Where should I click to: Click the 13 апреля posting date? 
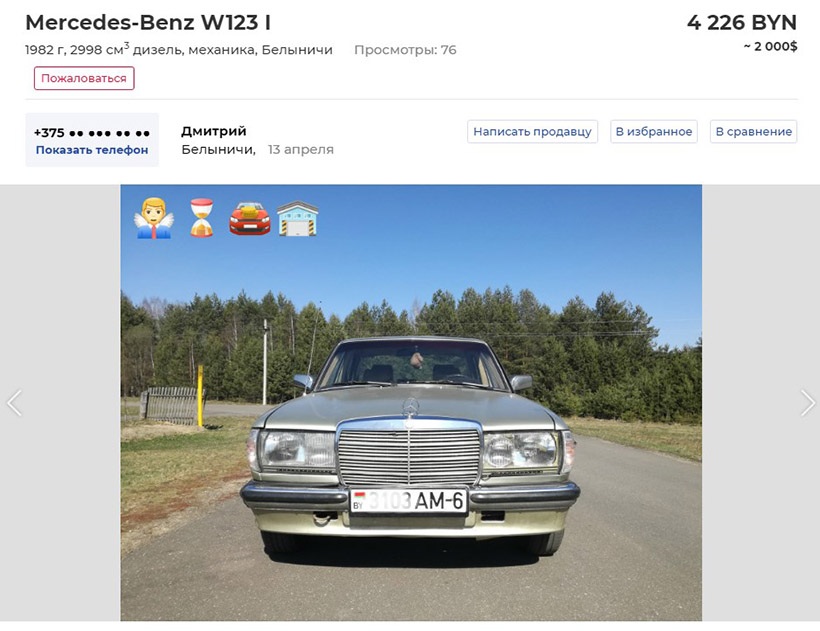(301, 150)
